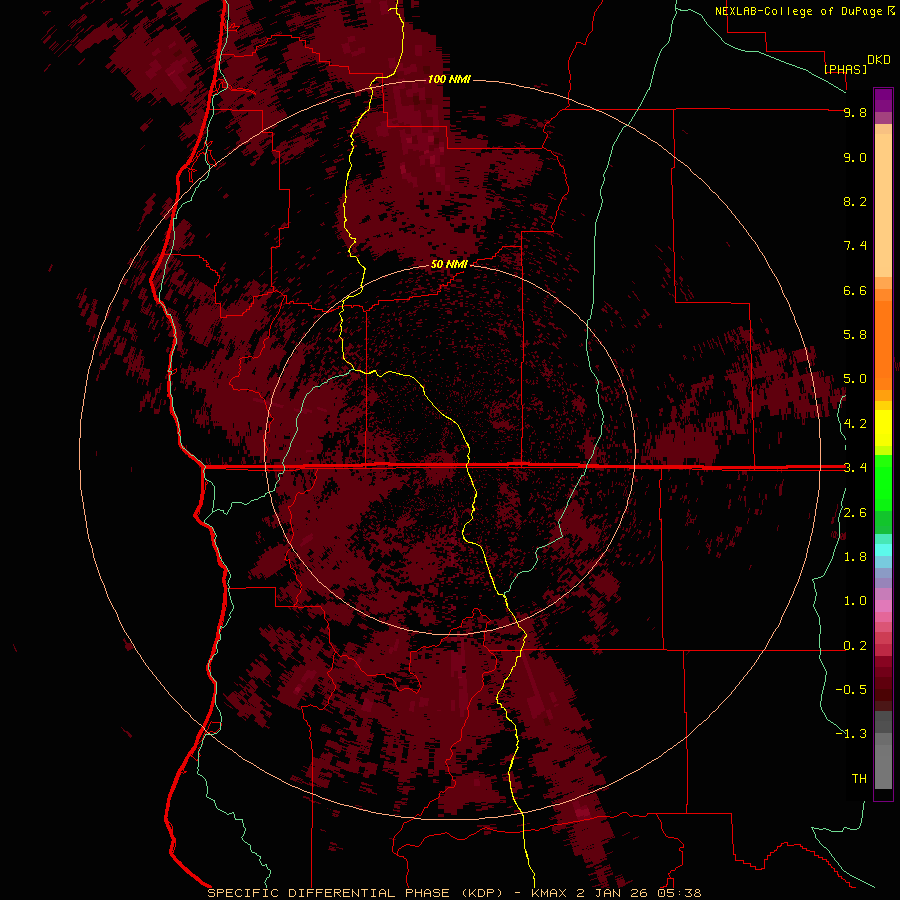The width and height of the screenshot is (900, 900).
Task: Click the 1.0 value on color scale
Action: (x=855, y=601)
